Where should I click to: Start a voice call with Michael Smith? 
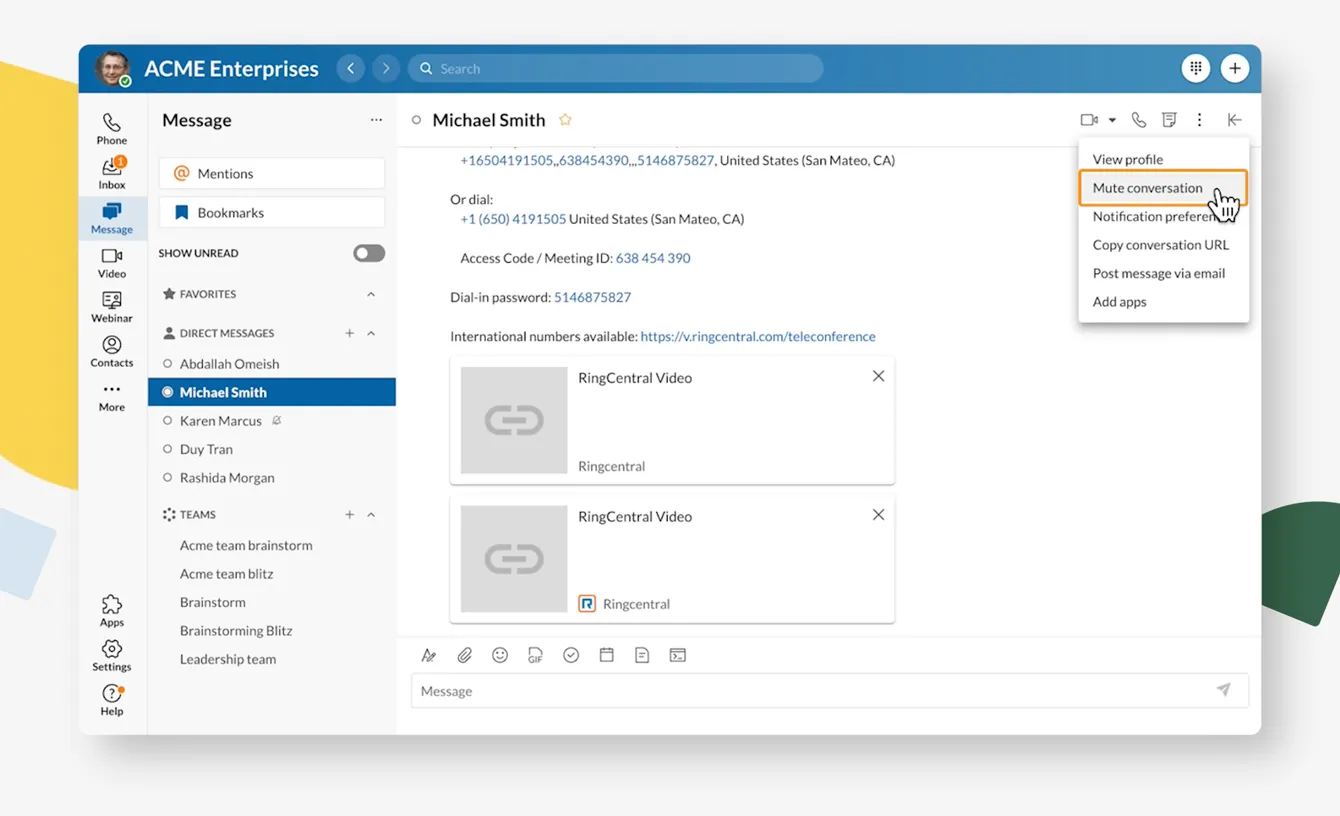(1138, 120)
